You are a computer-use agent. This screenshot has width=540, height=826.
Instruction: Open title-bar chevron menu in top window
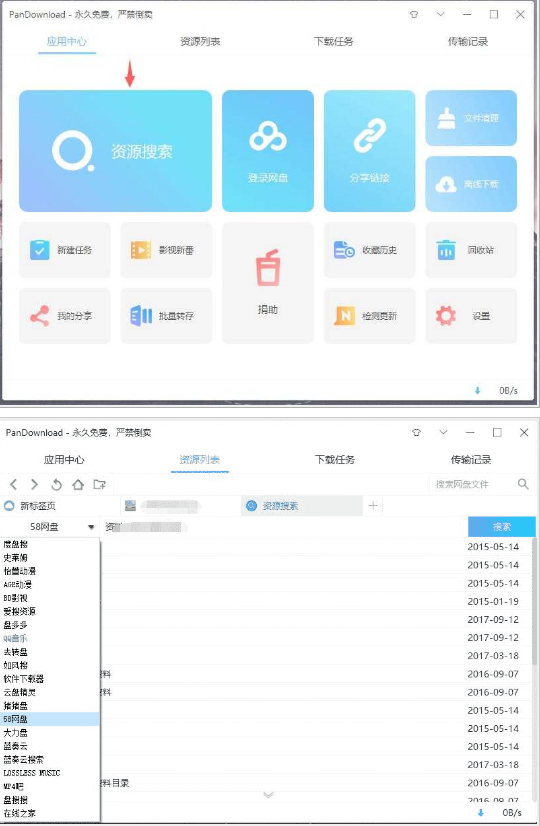click(440, 14)
